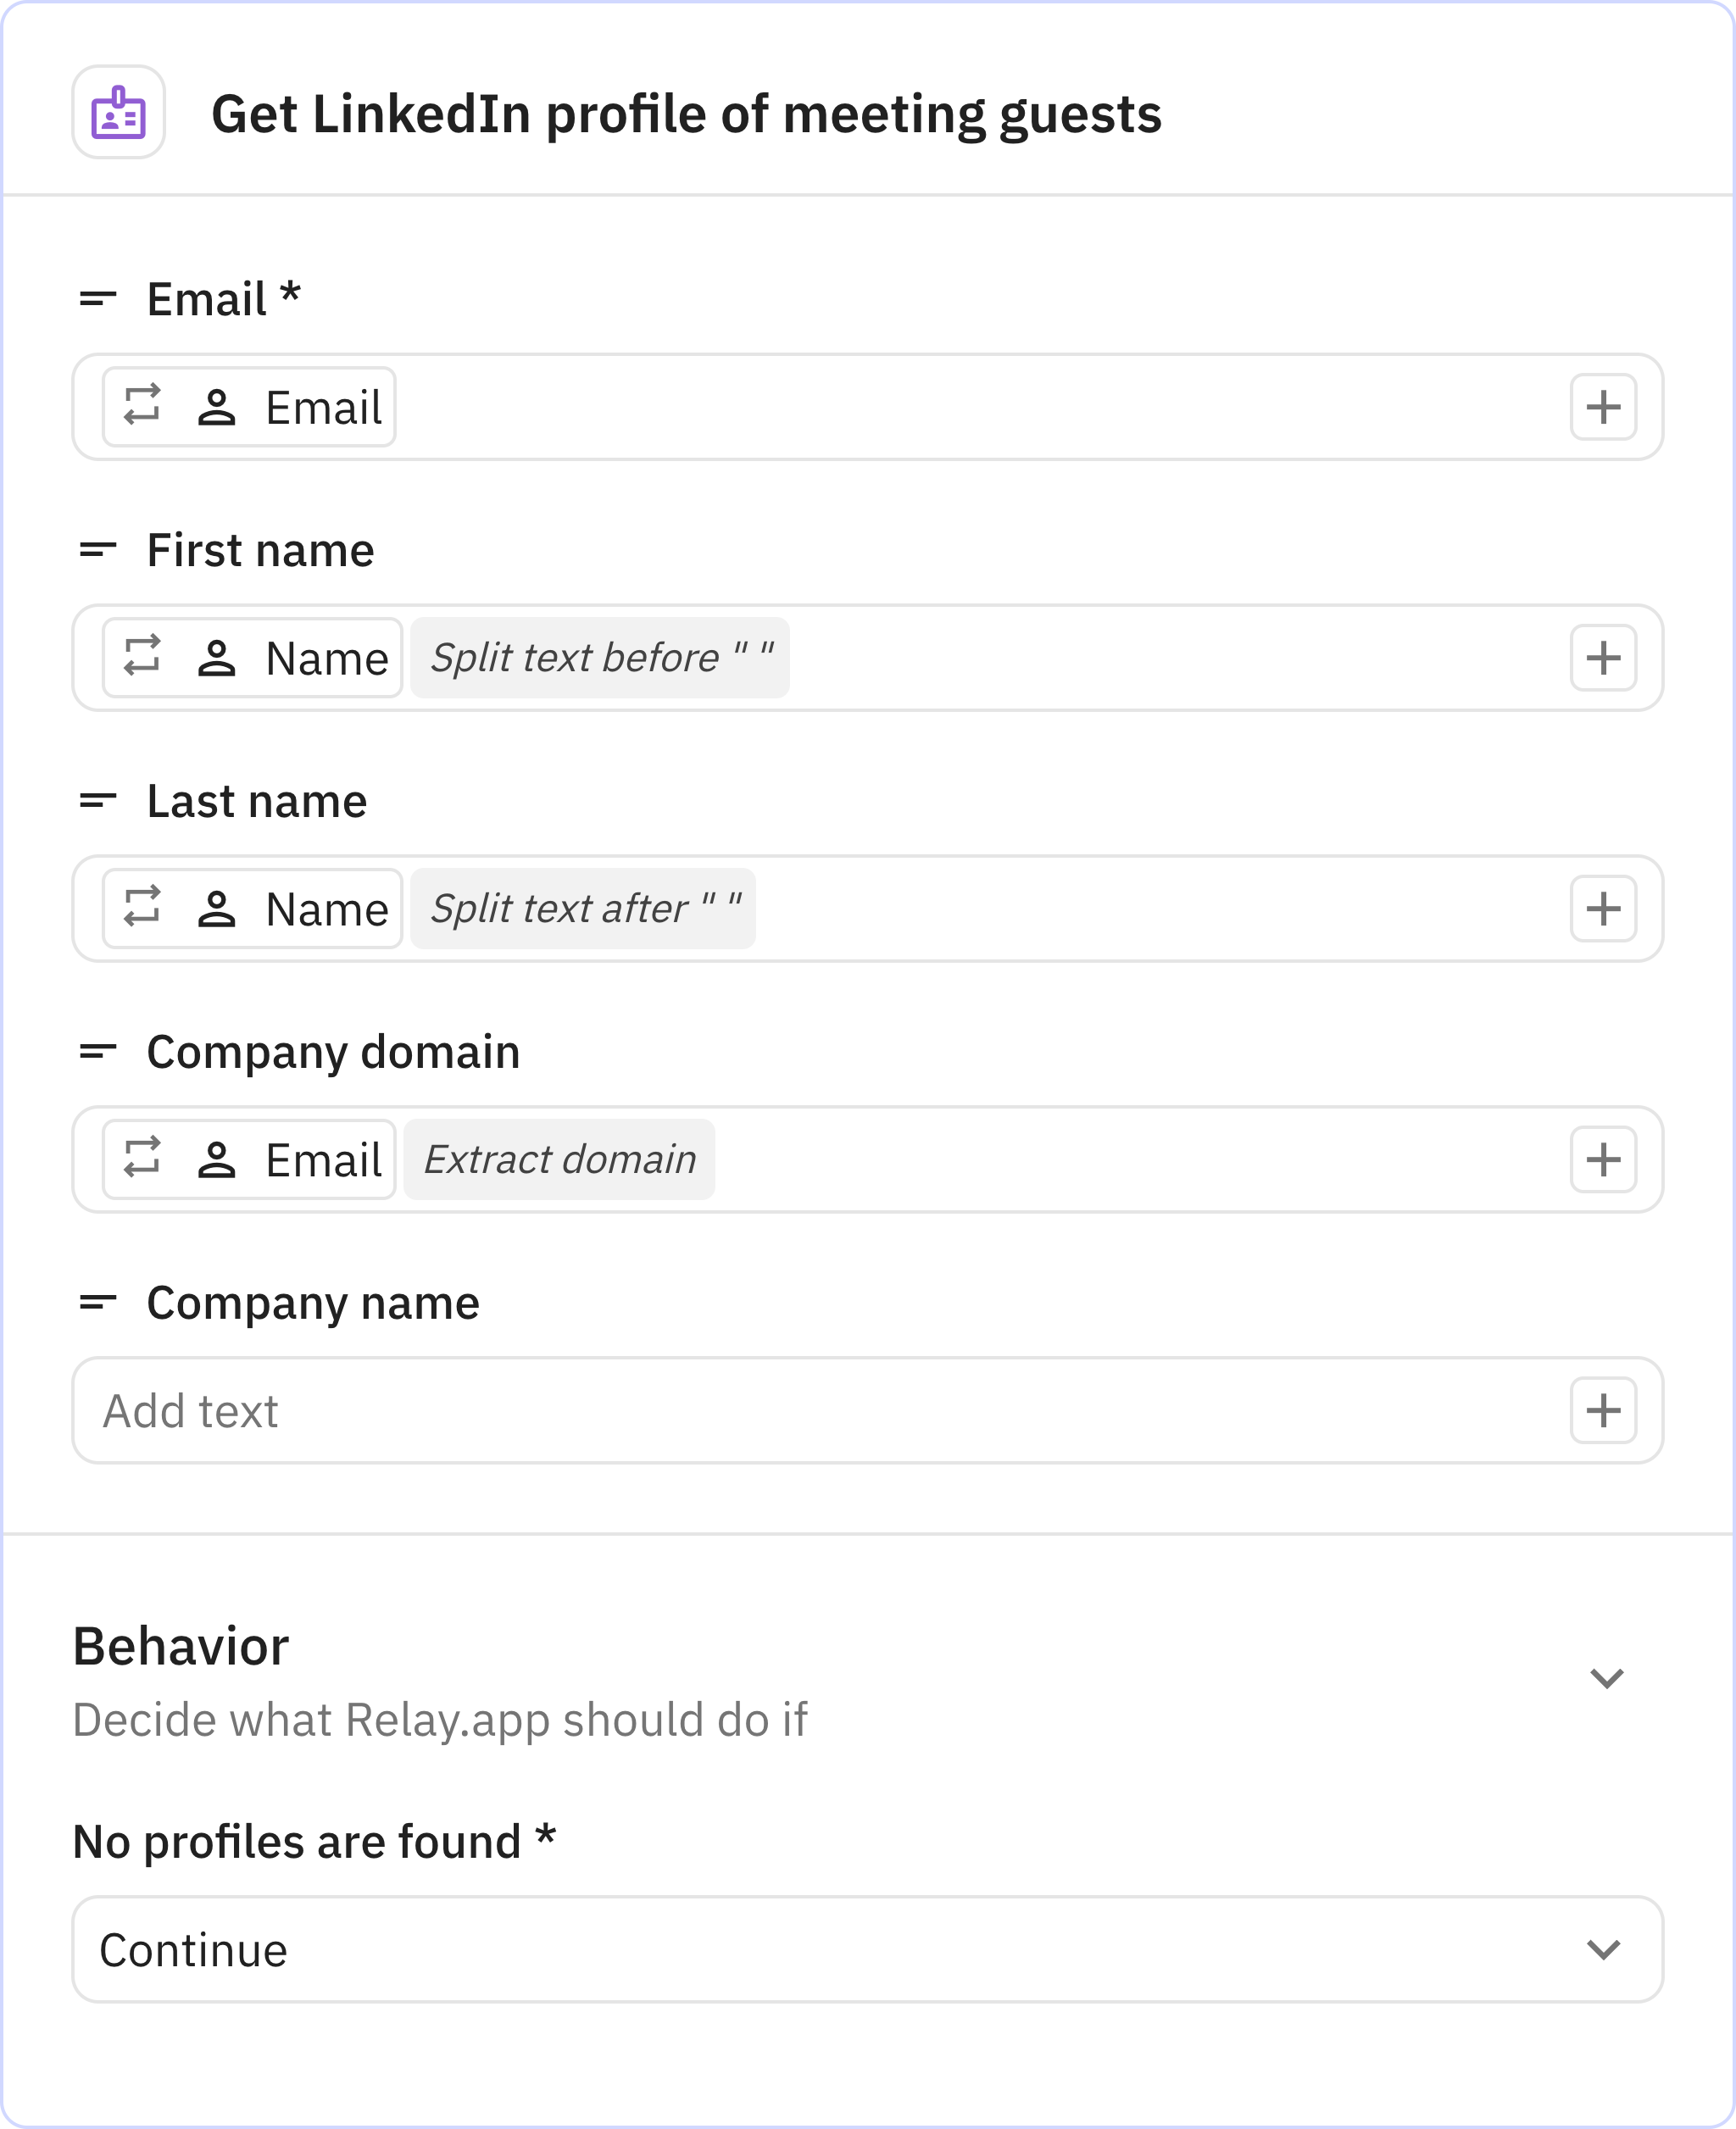
Task: Collapse the Behavior section chevron
Action: point(1606,1678)
